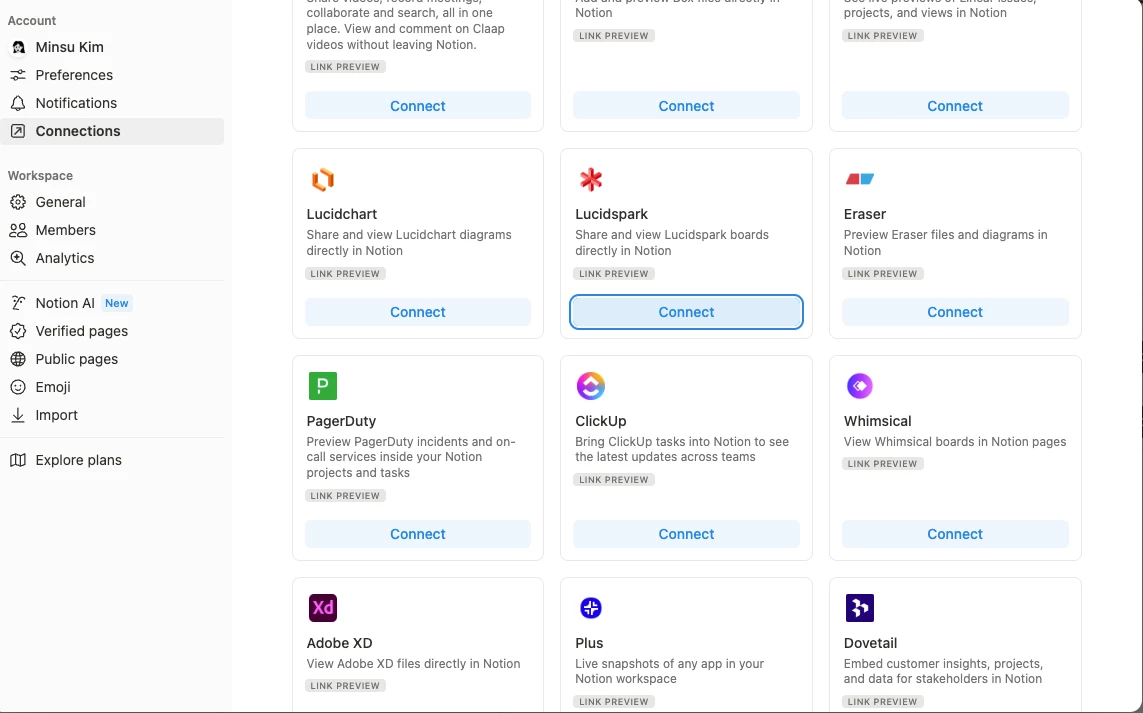This screenshot has width=1143, height=713.
Task: Click the Lucidspark red asterisk icon
Action: [x=591, y=179]
